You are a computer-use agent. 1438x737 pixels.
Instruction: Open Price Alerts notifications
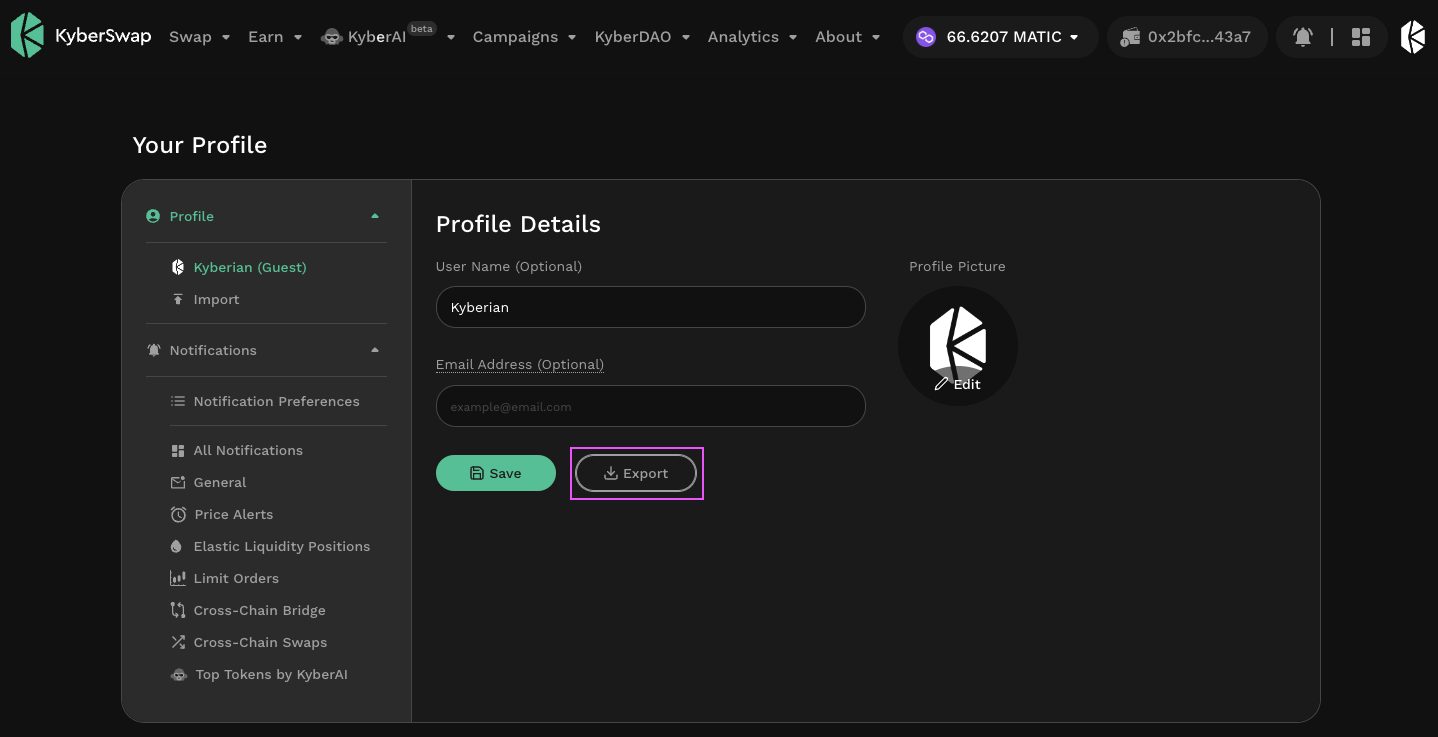[x=233, y=514]
